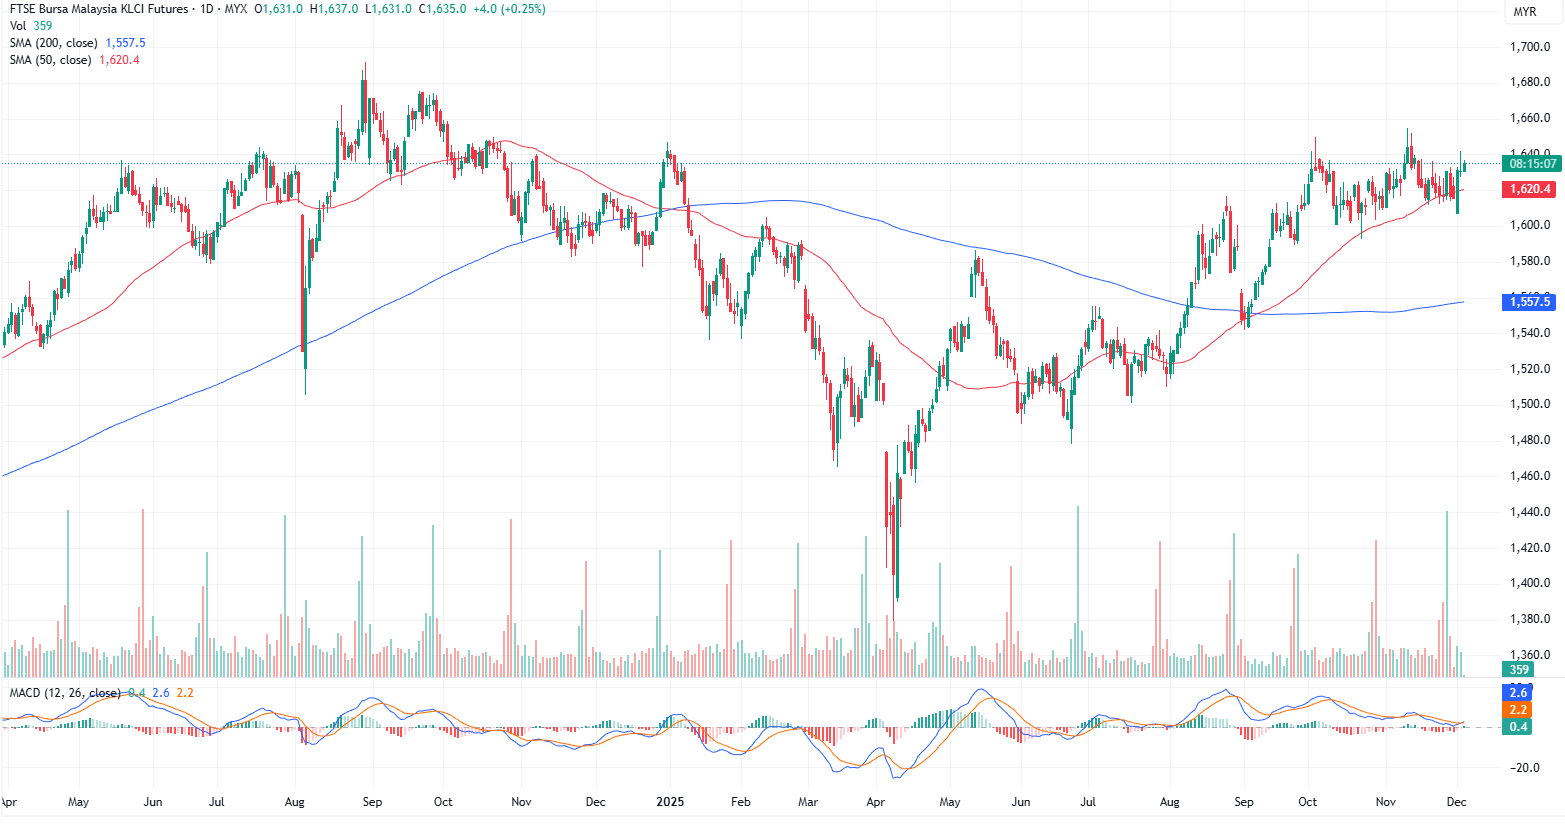1565x829 pixels.
Task: Click the -20.0 label on MACD scale
Action: 1525,768
